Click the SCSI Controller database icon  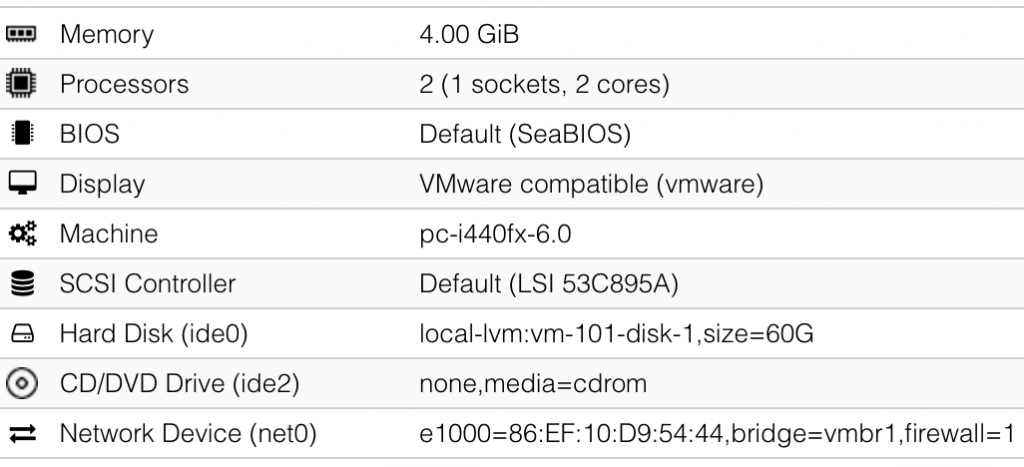pos(22,283)
